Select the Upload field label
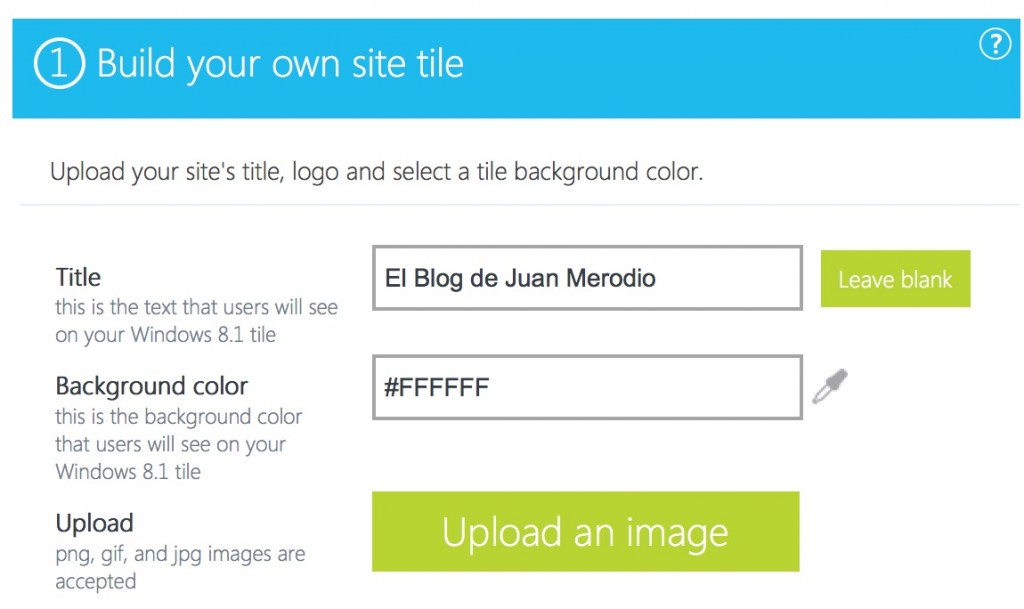The image size is (1024, 609). [94, 523]
